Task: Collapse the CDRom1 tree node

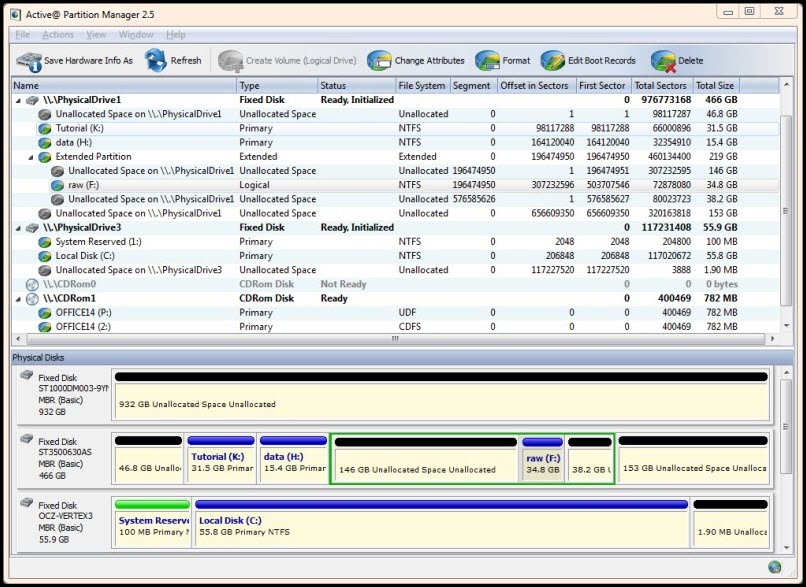Action: pos(19,299)
